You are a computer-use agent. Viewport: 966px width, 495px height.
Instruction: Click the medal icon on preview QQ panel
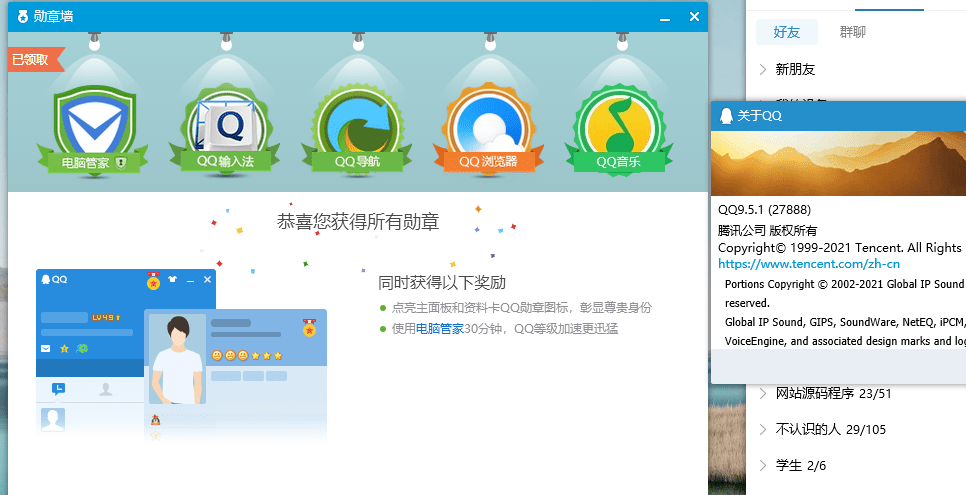[x=153, y=281]
